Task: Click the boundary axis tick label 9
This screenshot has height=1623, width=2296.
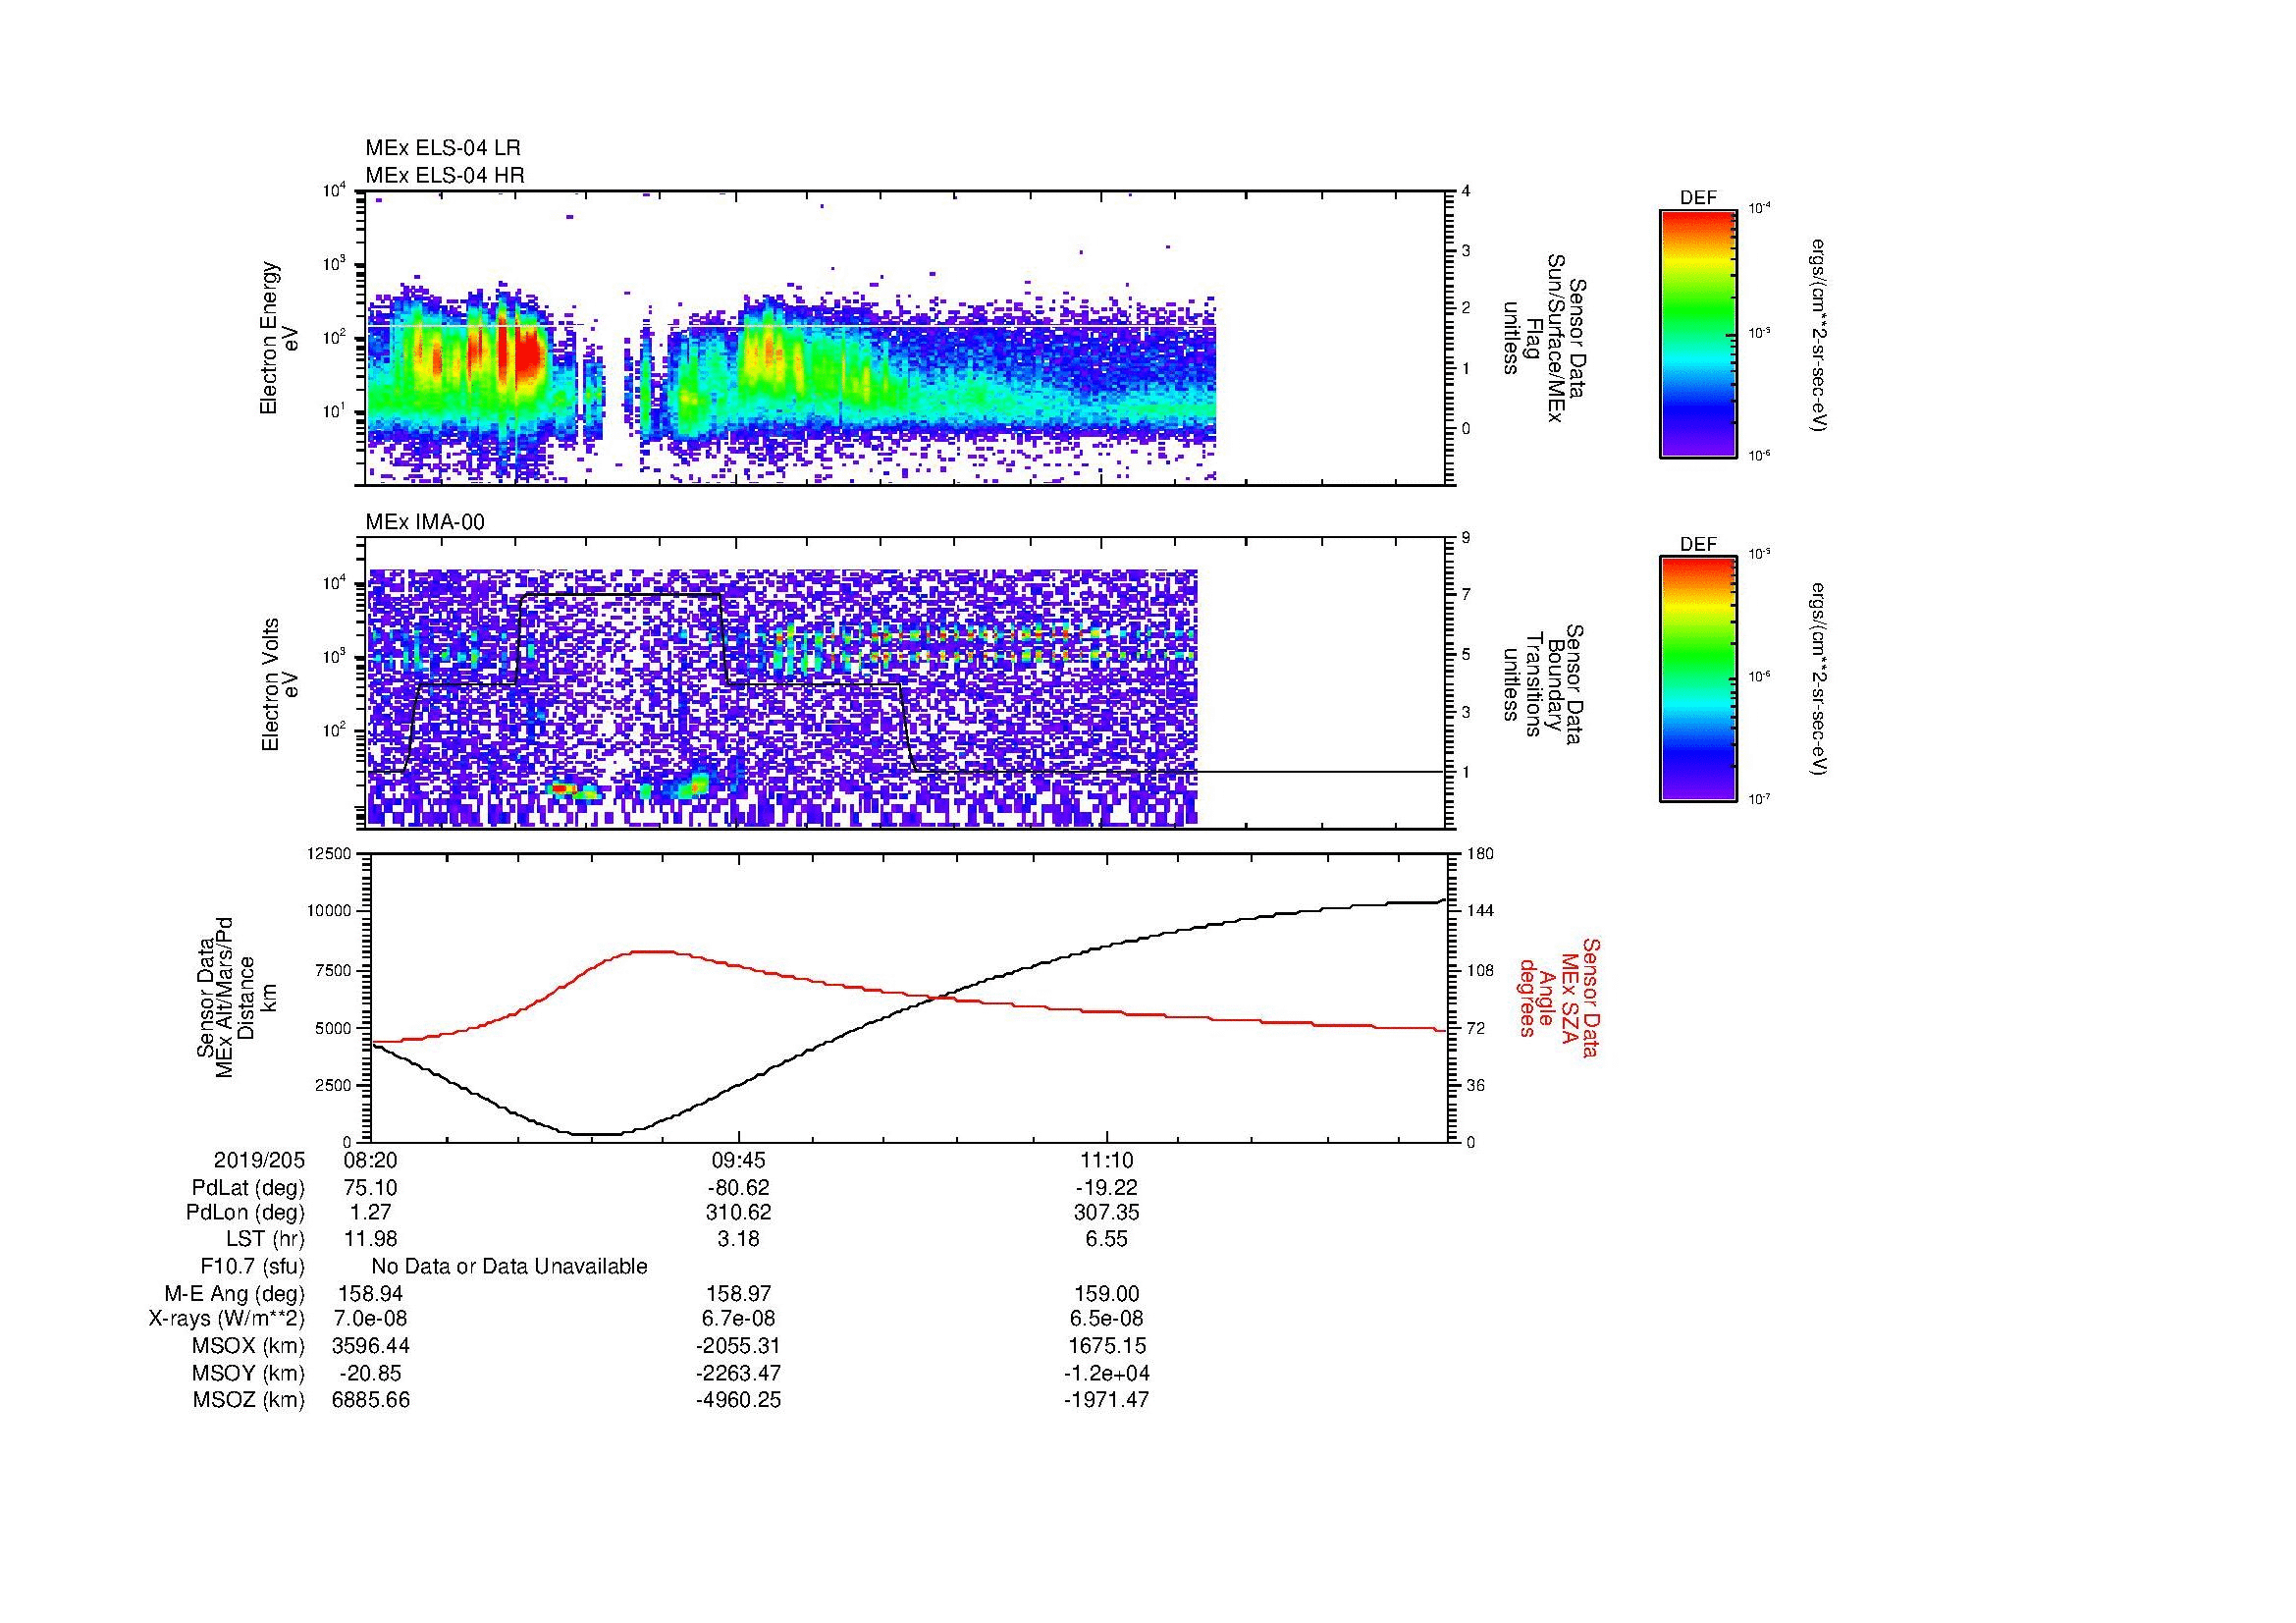Action: click(x=1466, y=538)
